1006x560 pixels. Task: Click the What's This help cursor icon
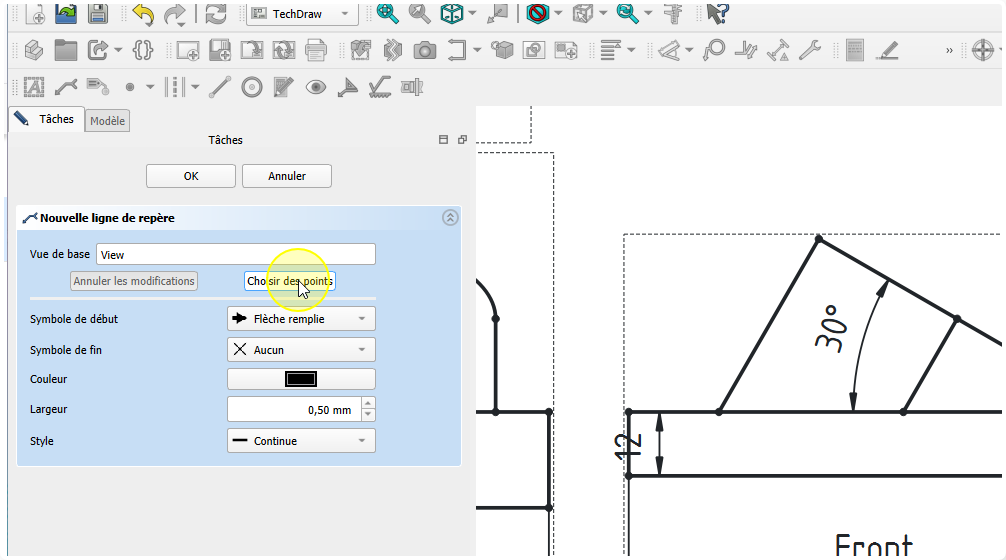coord(716,14)
